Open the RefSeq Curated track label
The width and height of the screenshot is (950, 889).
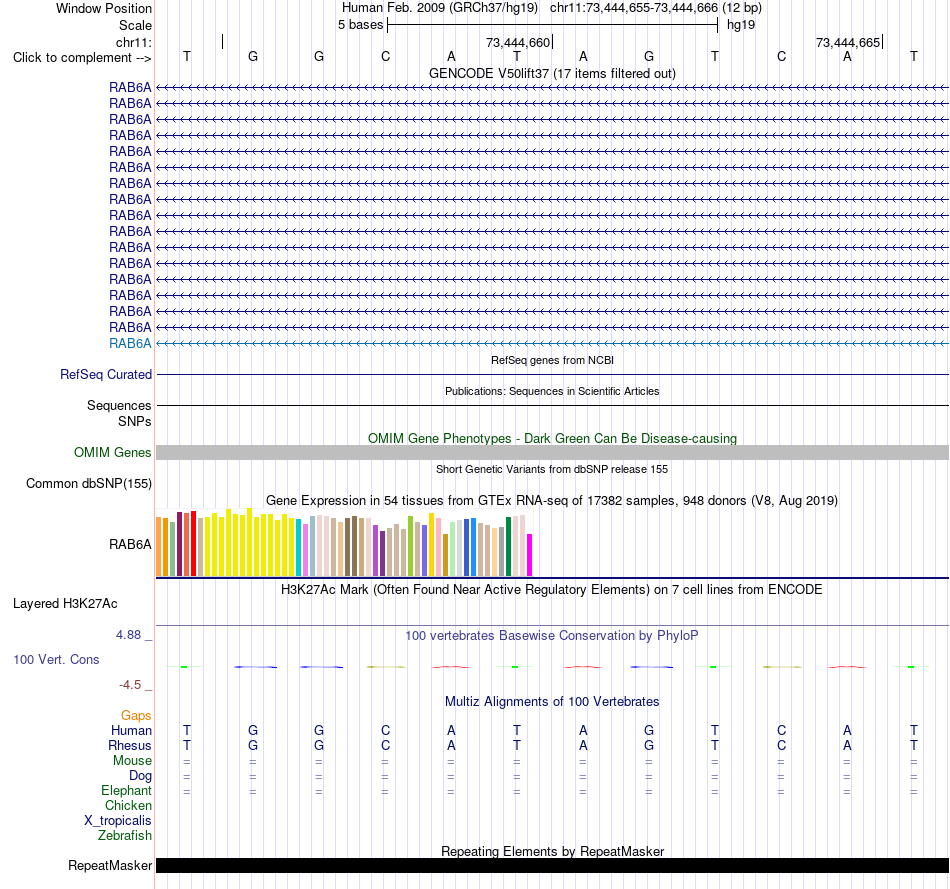pos(105,375)
